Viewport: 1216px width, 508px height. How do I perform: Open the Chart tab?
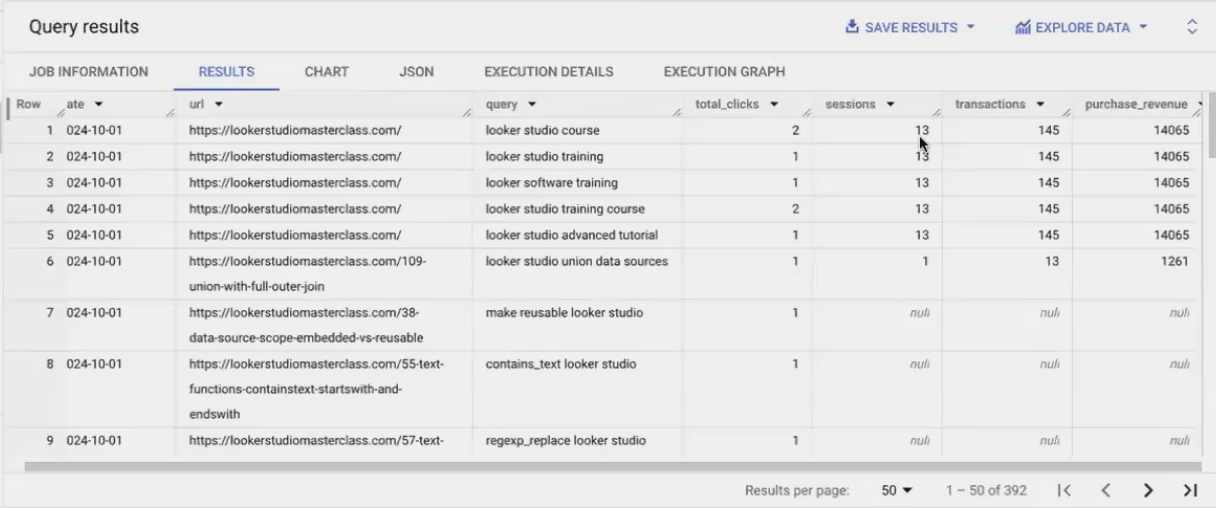click(x=327, y=72)
